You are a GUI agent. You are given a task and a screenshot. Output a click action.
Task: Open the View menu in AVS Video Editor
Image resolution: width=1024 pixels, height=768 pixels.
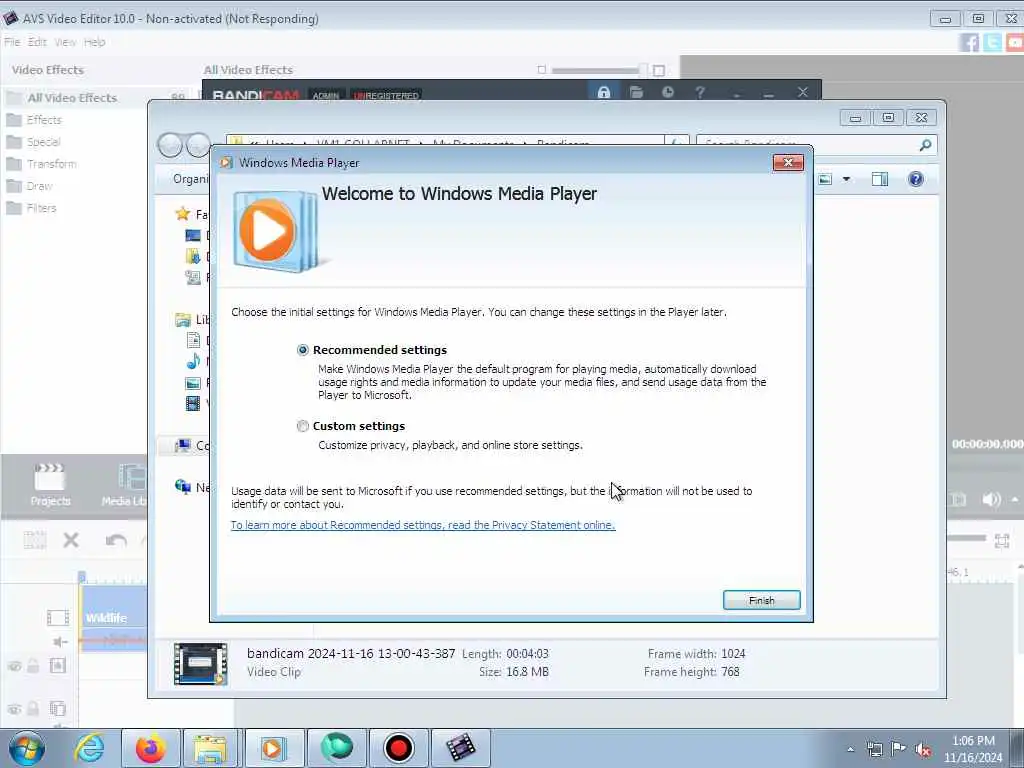coord(65,42)
